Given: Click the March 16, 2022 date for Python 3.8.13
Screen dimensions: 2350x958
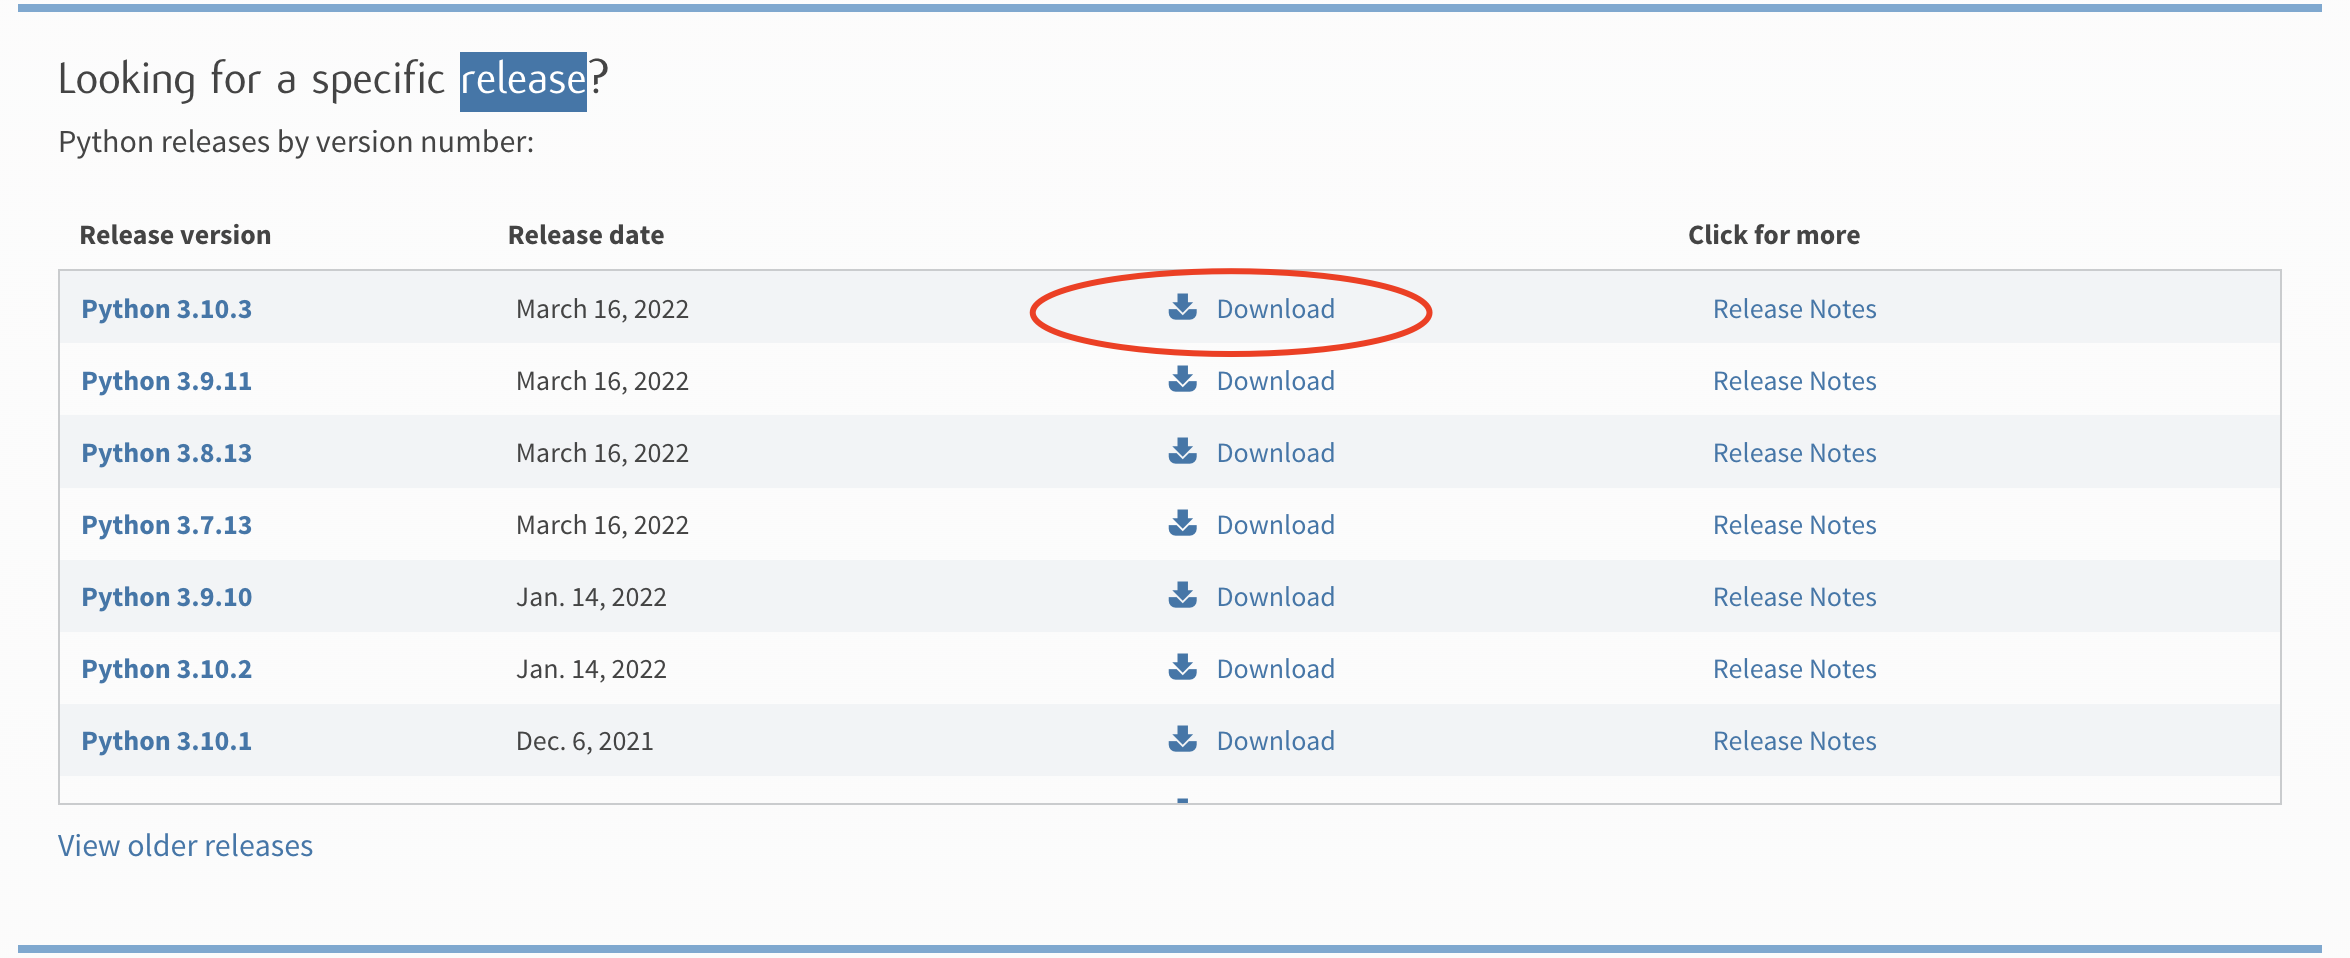Looking at the screenshot, I should coord(602,453).
